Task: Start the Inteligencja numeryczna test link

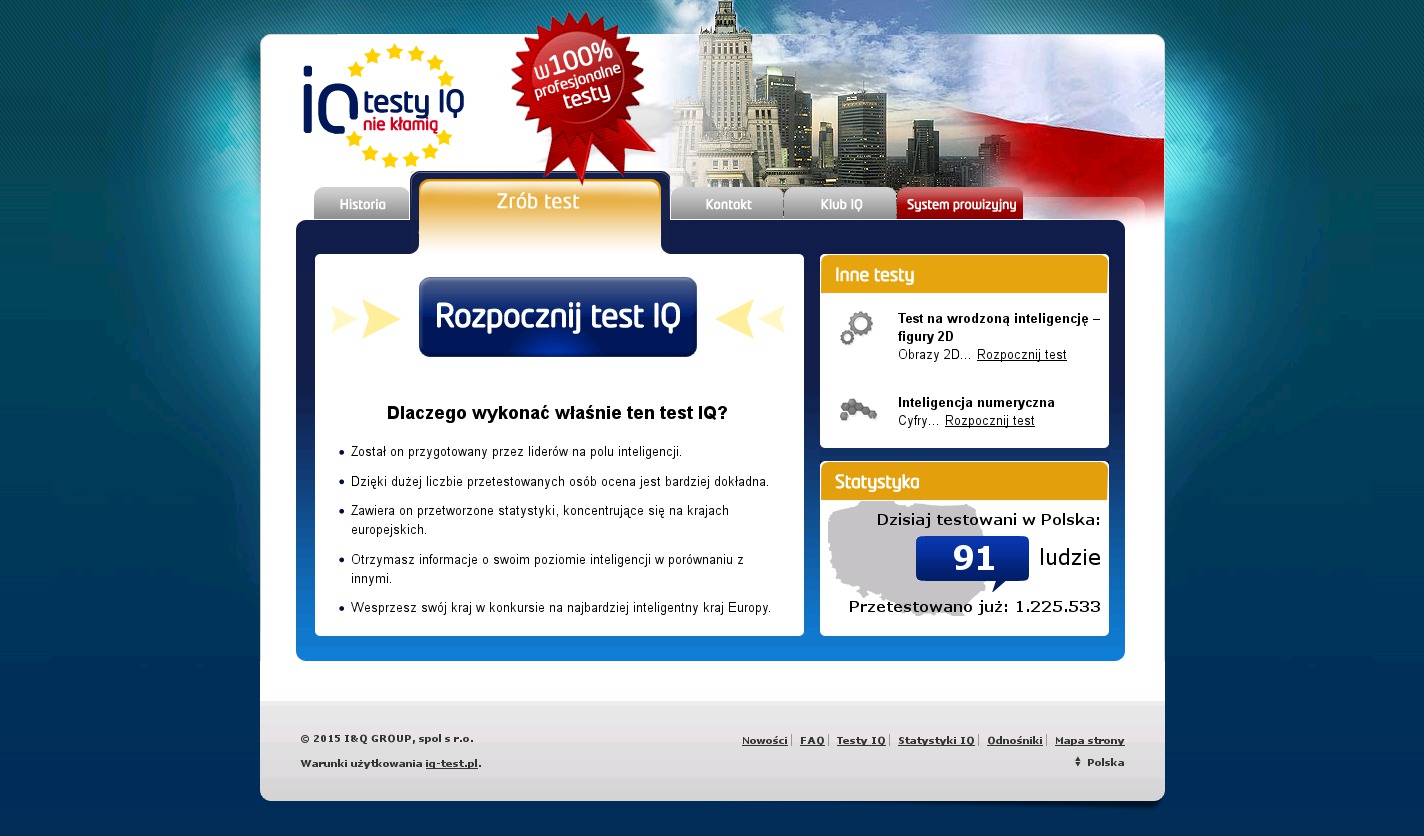Action: pos(989,421)
